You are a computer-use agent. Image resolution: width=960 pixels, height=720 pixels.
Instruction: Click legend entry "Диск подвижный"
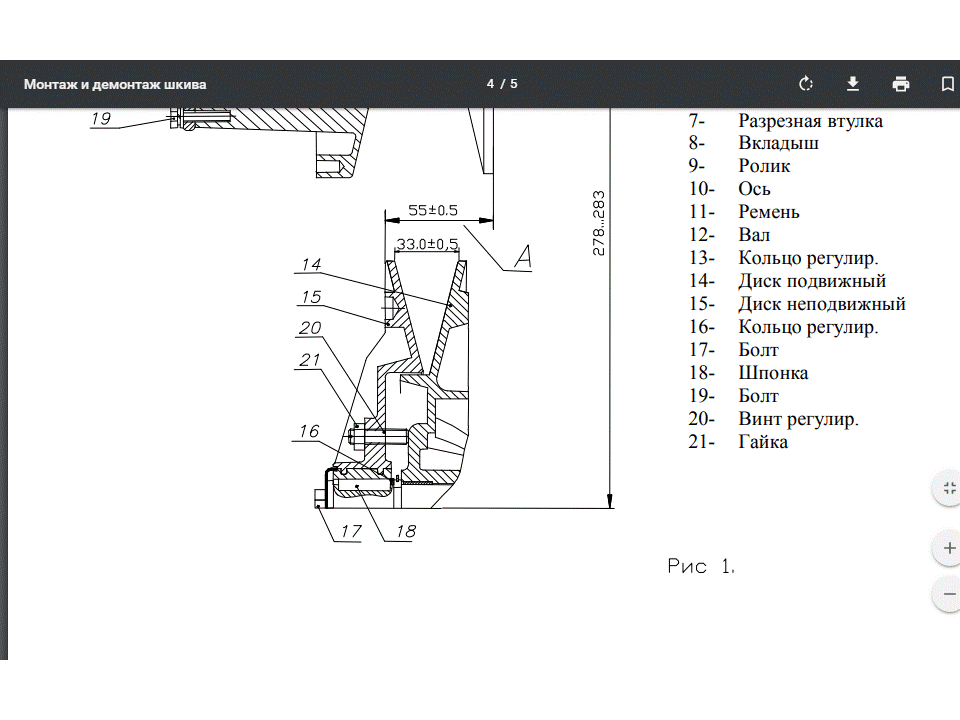point(812,281)
